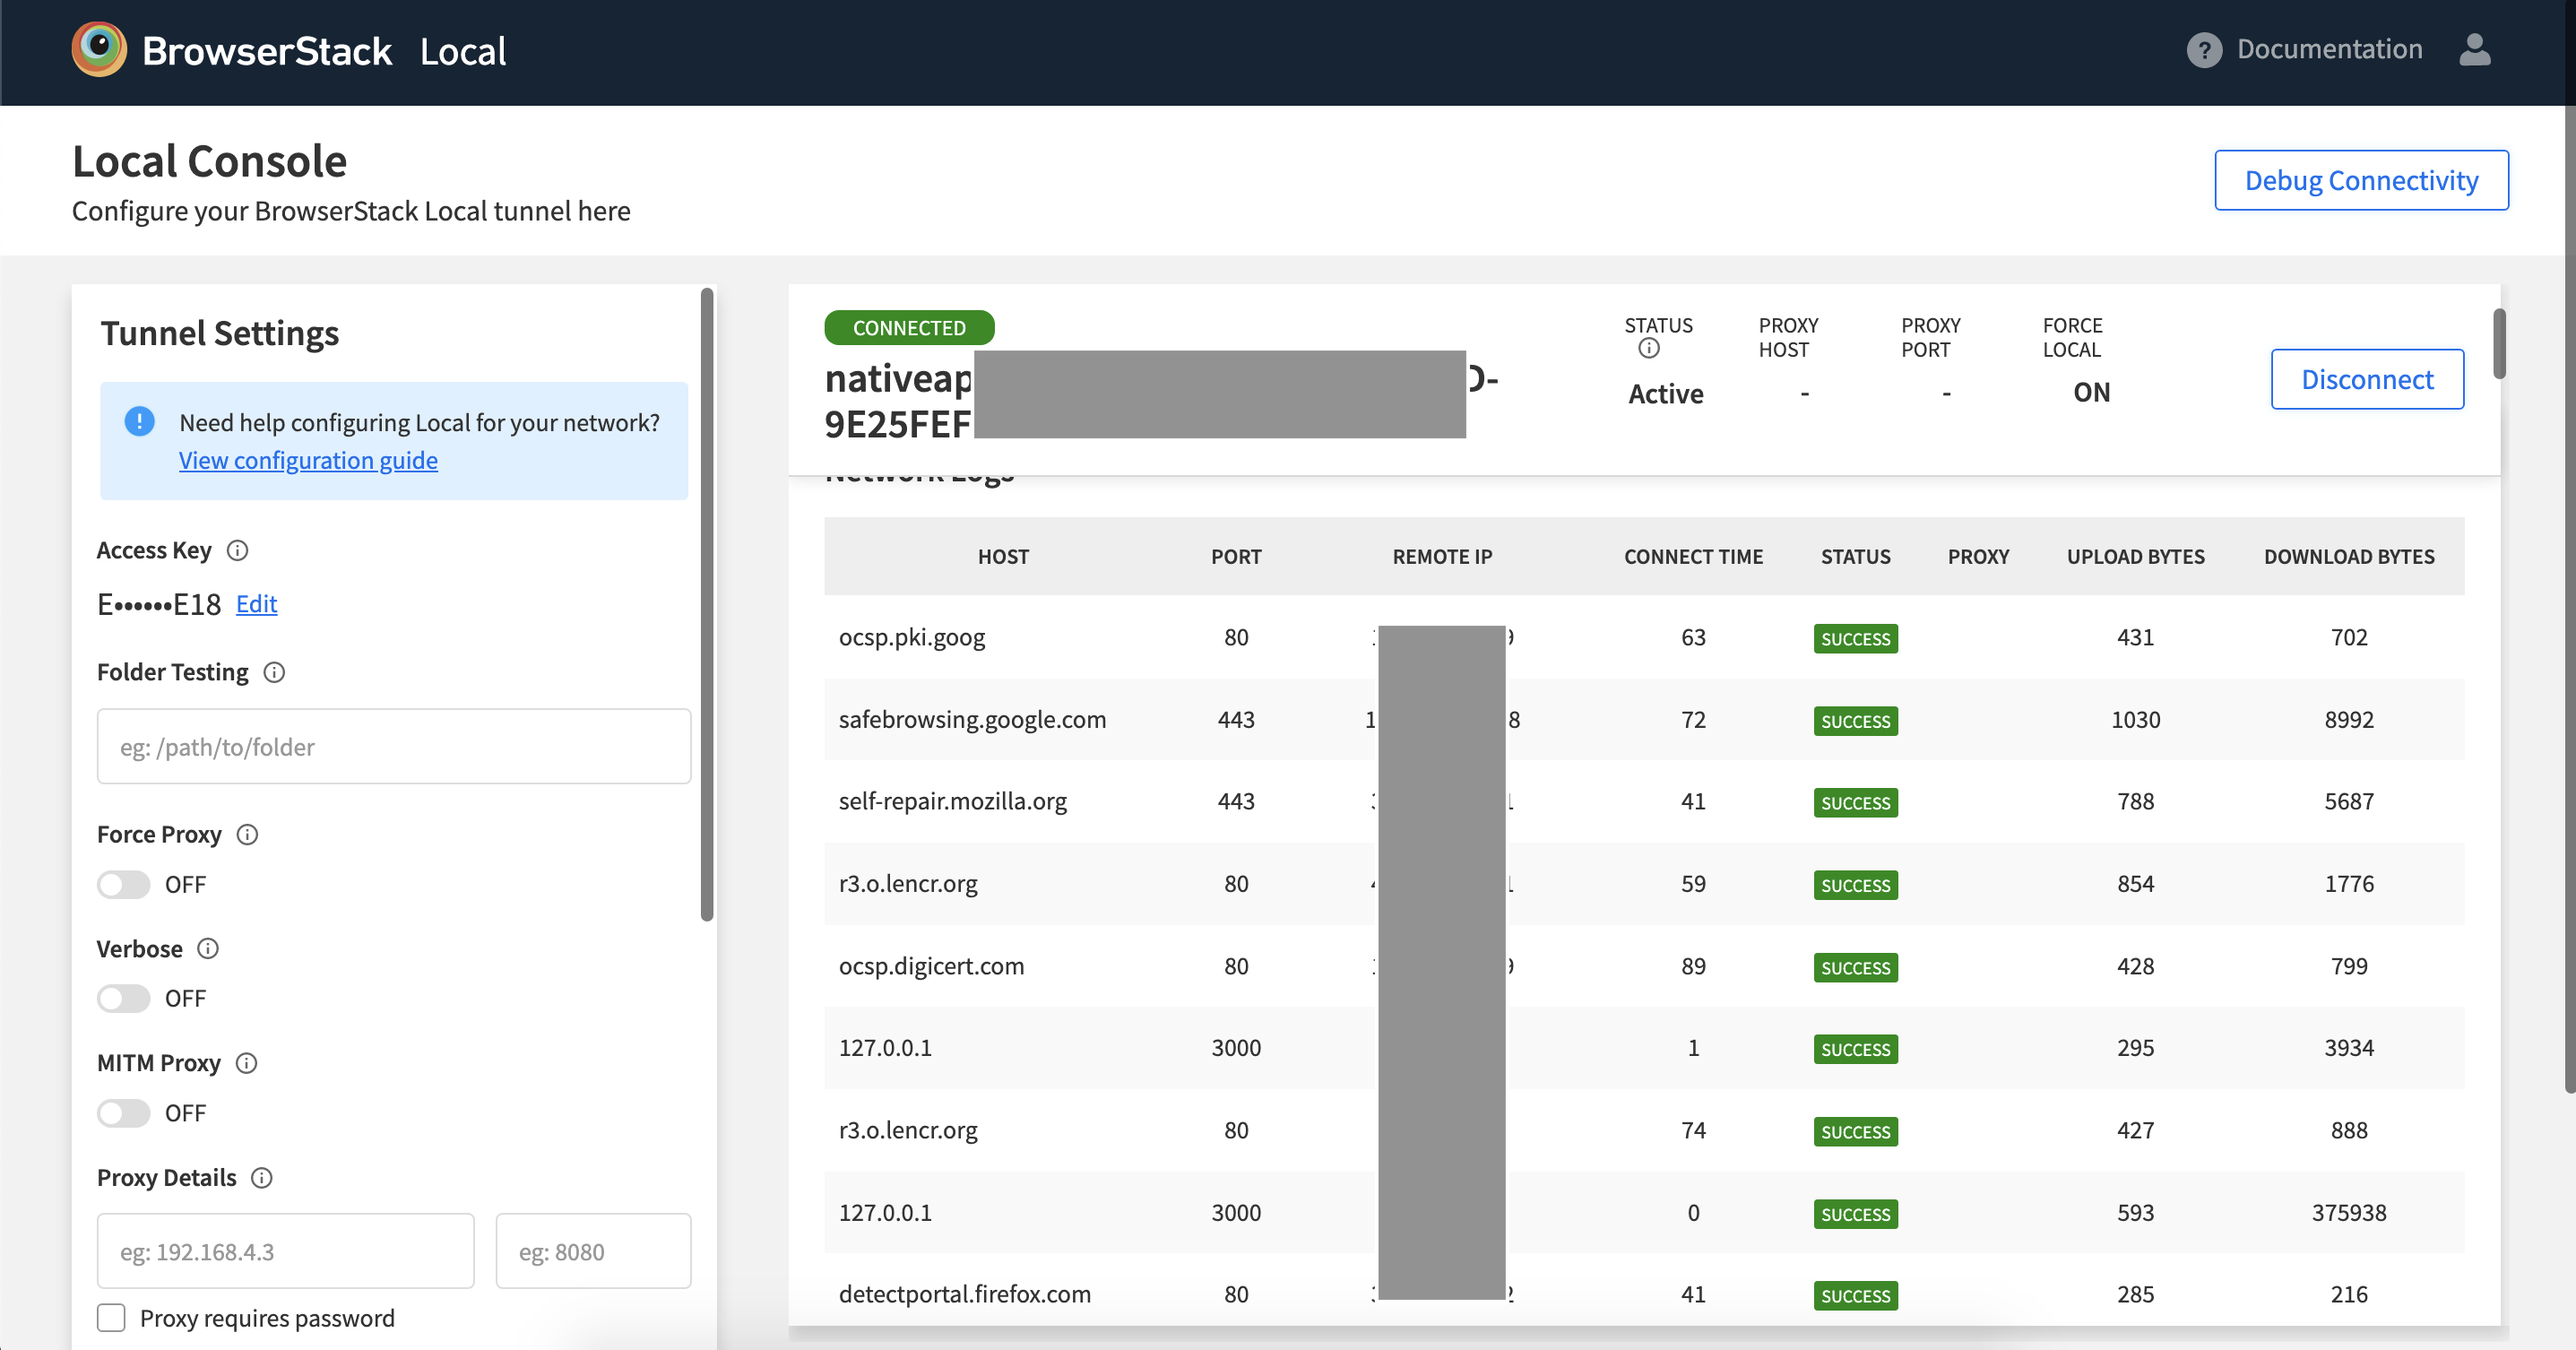Open the user account profile icon
The height and width of the screenshot is (1350, 2576).
(2474, 50)
